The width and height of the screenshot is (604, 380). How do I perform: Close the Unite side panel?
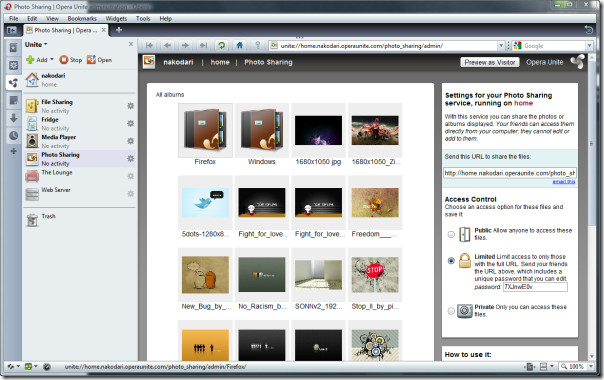tap(131, 44)
